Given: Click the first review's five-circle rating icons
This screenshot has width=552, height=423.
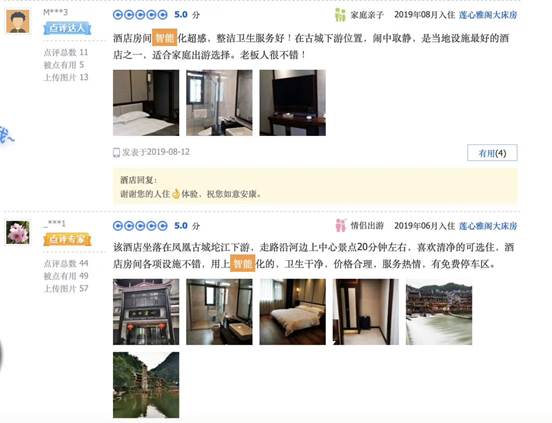Looking at the screenshot, I should (140, 15).
